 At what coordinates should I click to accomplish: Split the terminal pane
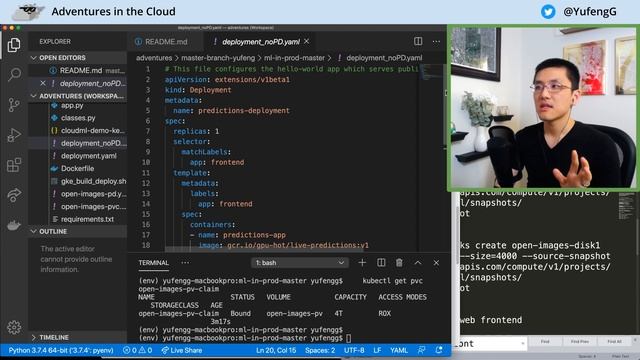click(x=381, y=263)
